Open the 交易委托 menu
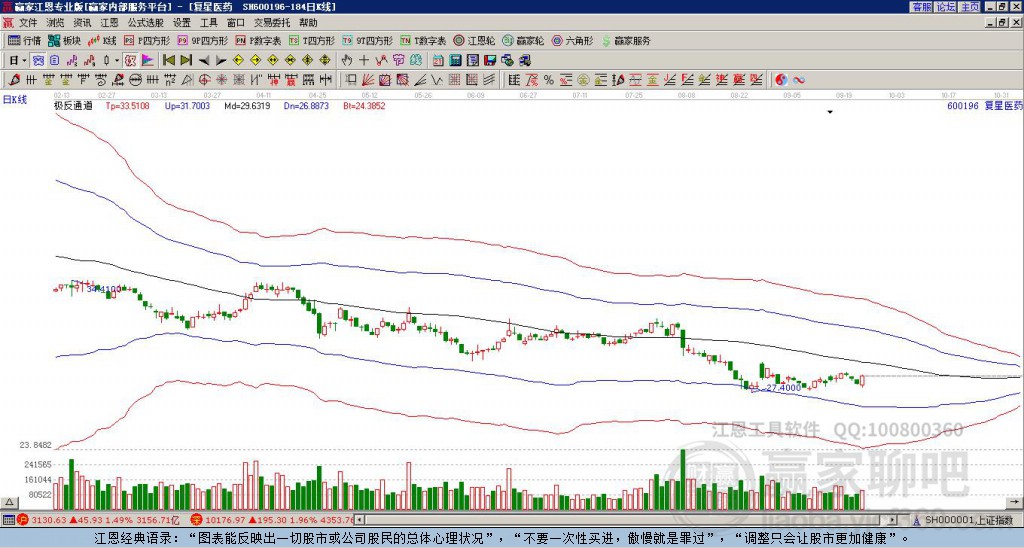This screenshot has height=548, width=1024. (272, 23)
